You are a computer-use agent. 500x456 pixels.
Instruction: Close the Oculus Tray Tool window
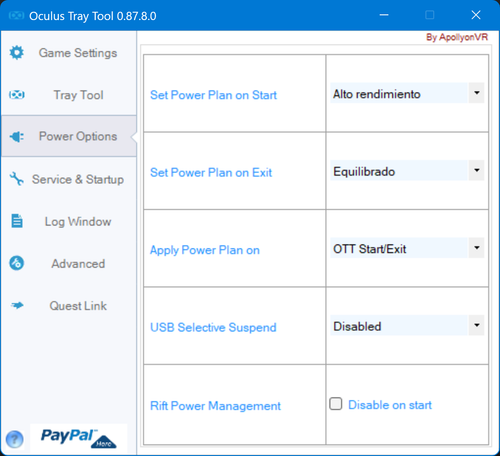(476, 15)
